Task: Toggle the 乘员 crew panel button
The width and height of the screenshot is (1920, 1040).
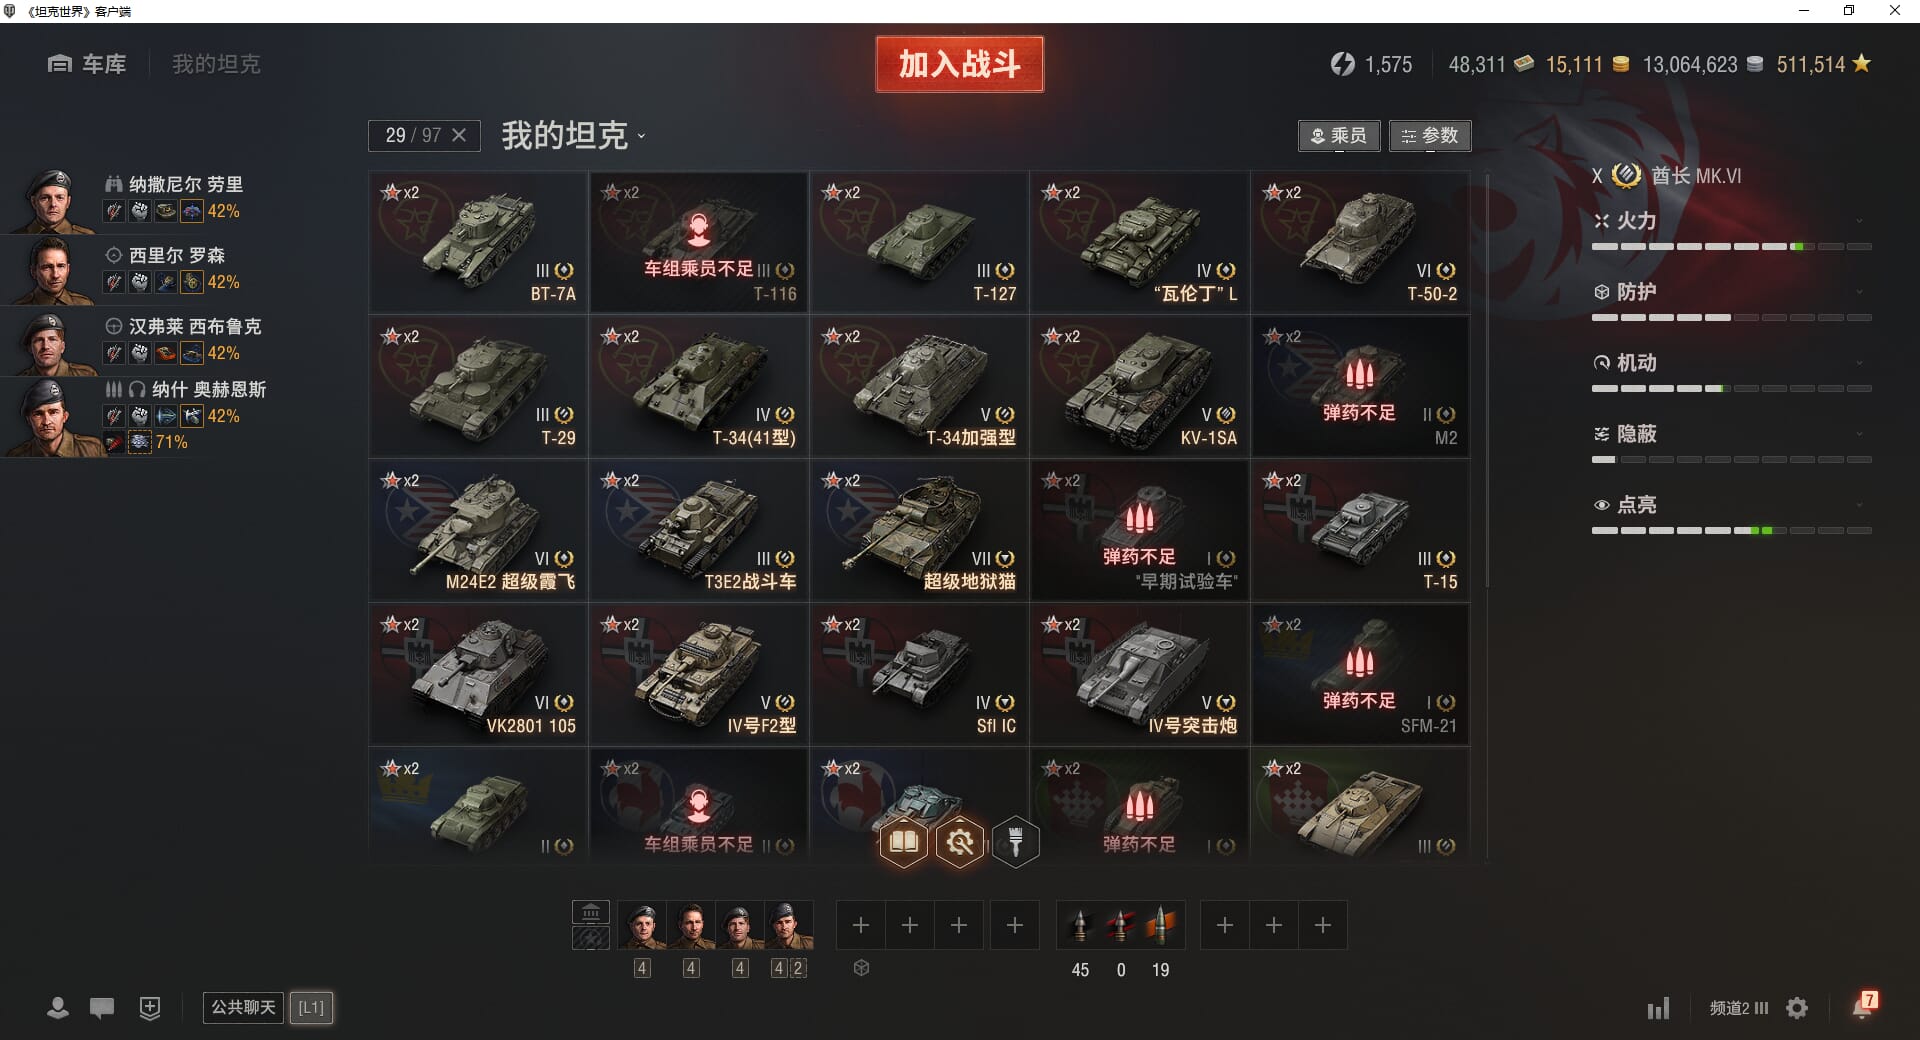Action: (x=1339, y=136)
